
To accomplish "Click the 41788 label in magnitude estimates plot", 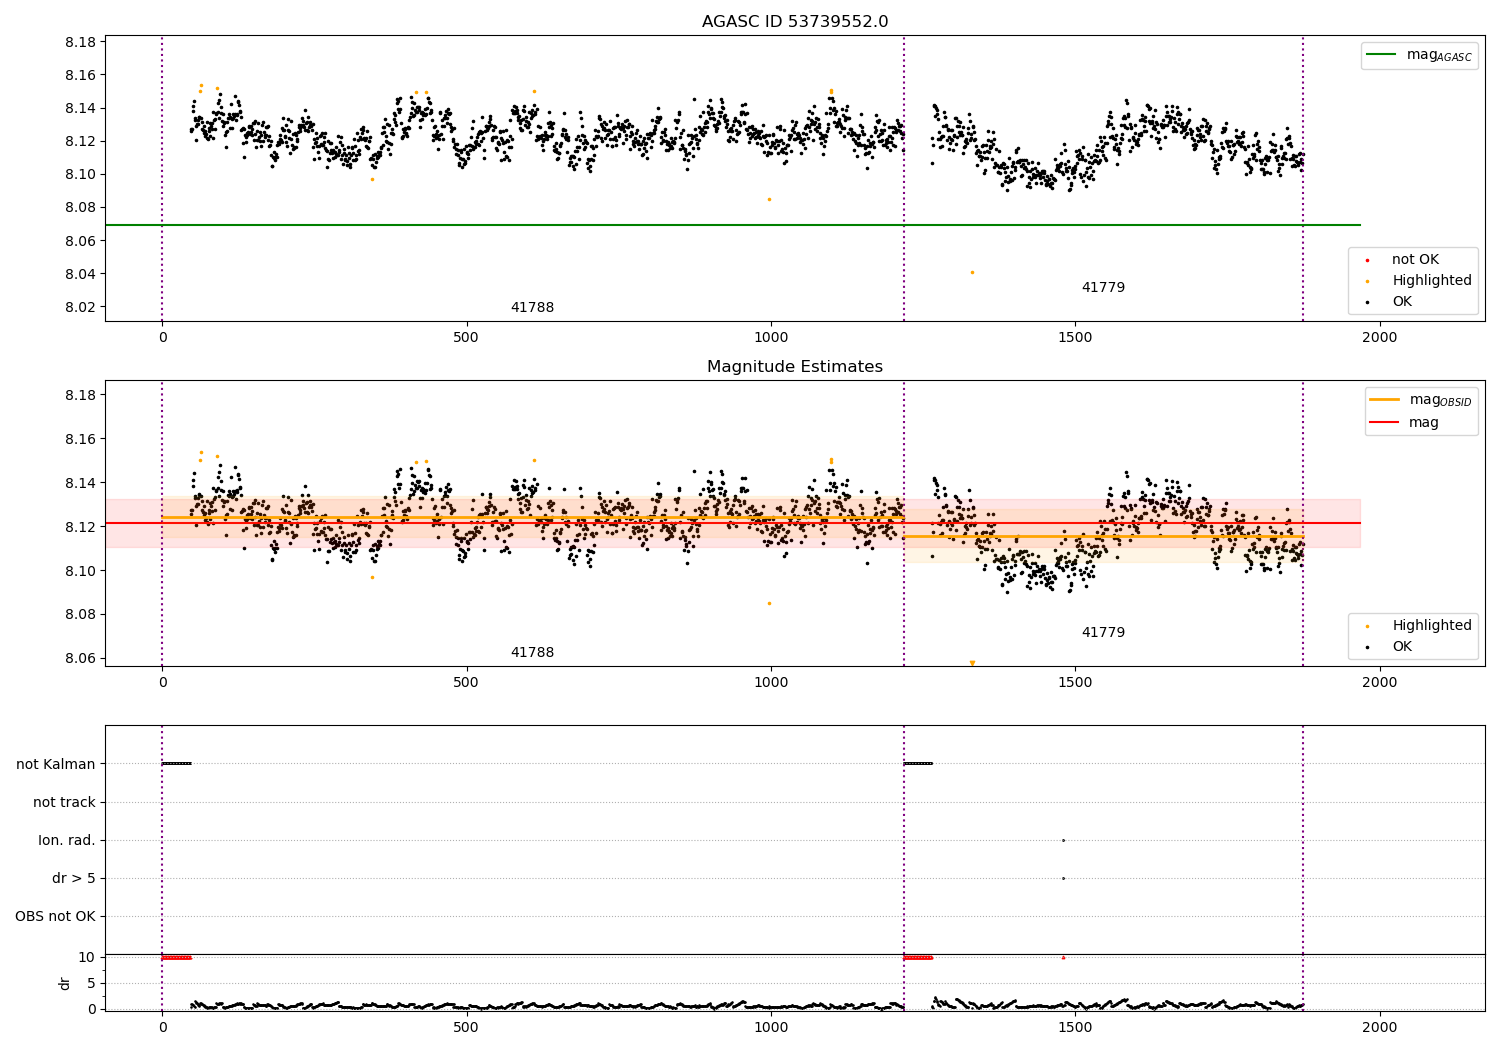I will pyautogui.click(x=532, y=653).
